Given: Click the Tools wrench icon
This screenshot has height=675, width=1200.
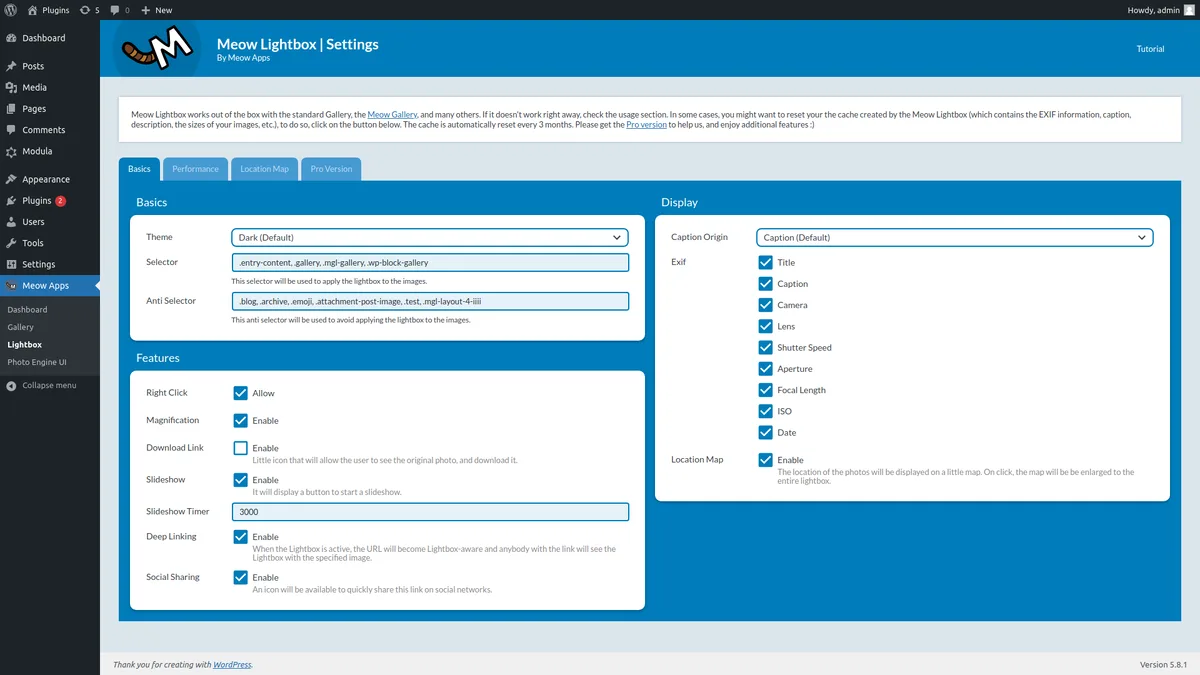Looking at the screenshot, I should [11, 243].
